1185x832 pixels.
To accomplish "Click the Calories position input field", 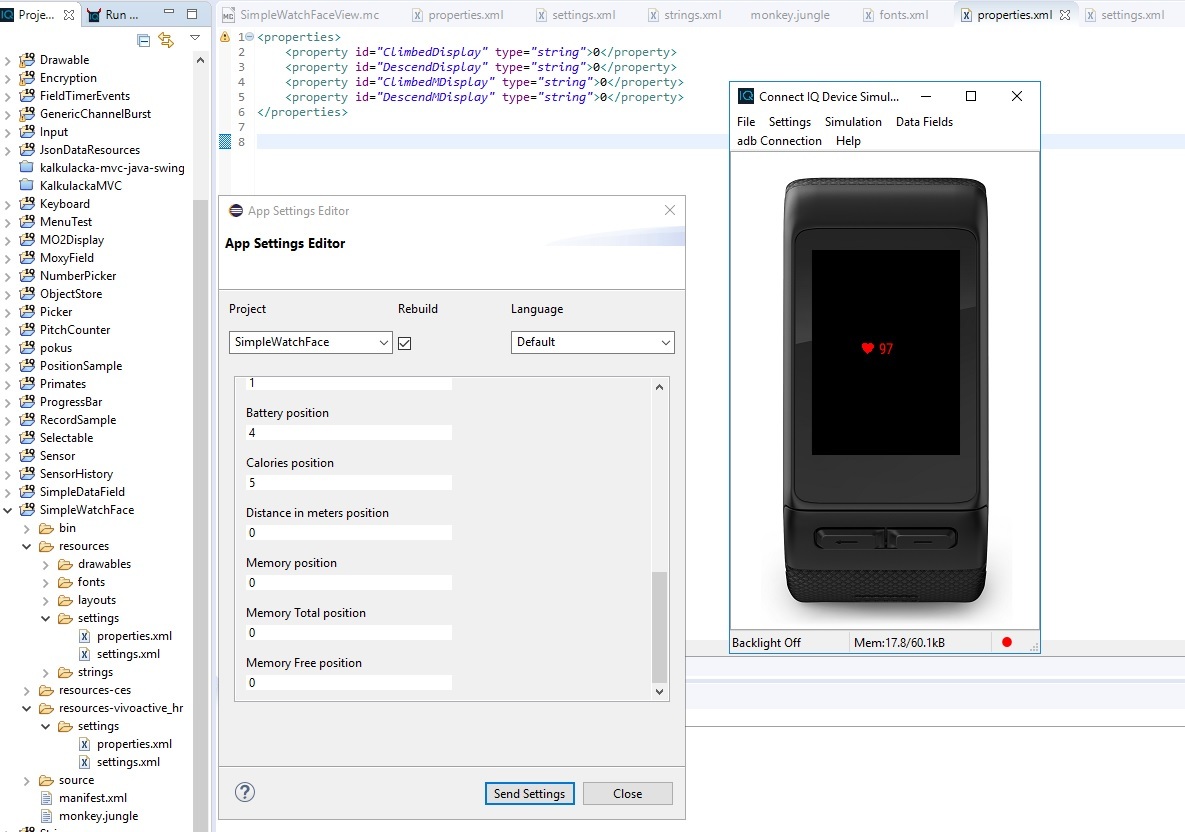I will tap(348, 483).
